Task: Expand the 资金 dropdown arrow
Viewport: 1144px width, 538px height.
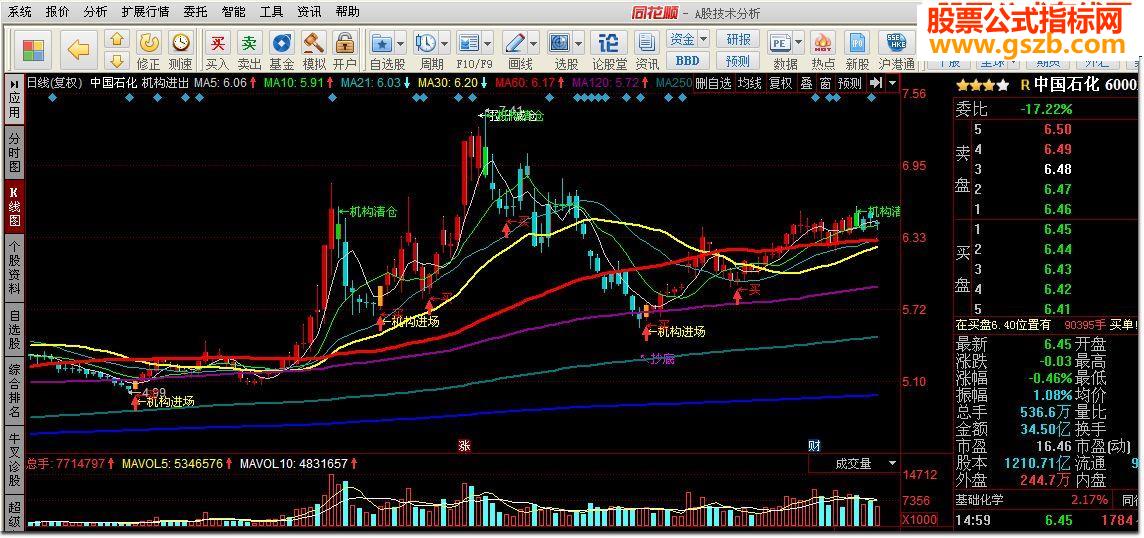Action: (x=703, y=39)
